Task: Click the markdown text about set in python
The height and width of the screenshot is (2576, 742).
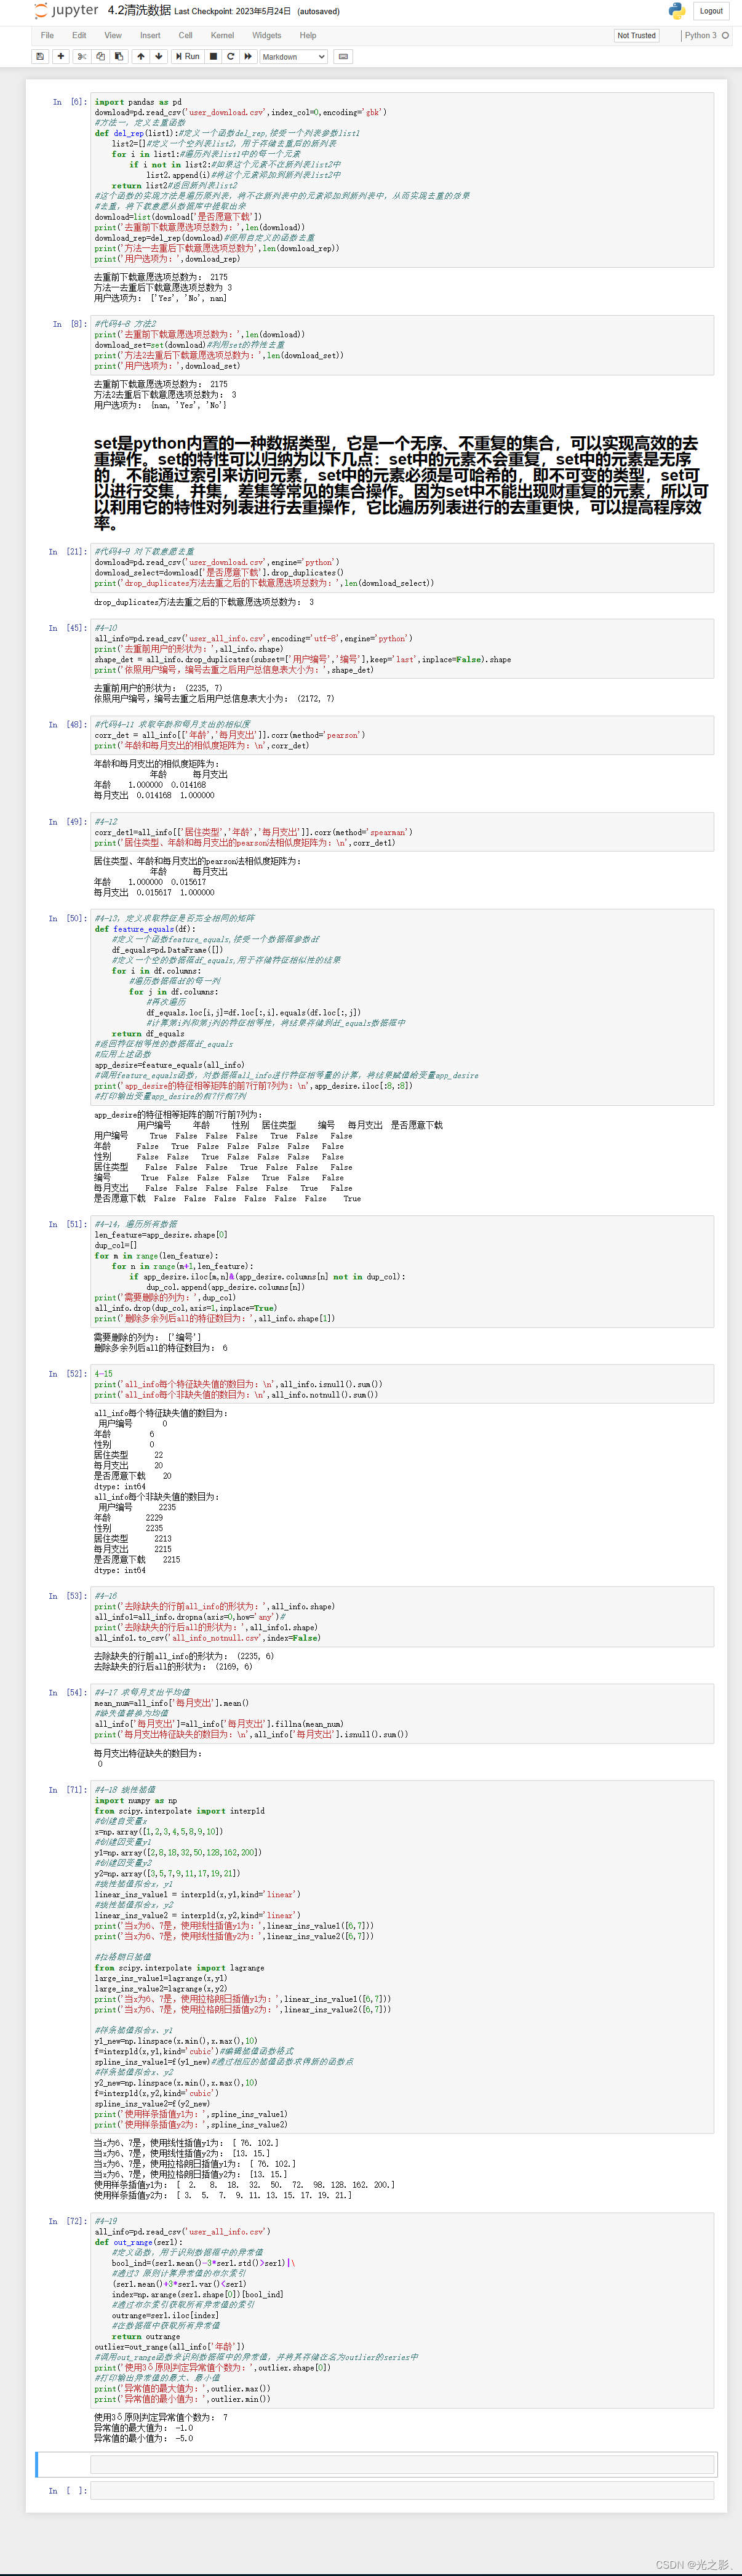Action: point(402,482)
